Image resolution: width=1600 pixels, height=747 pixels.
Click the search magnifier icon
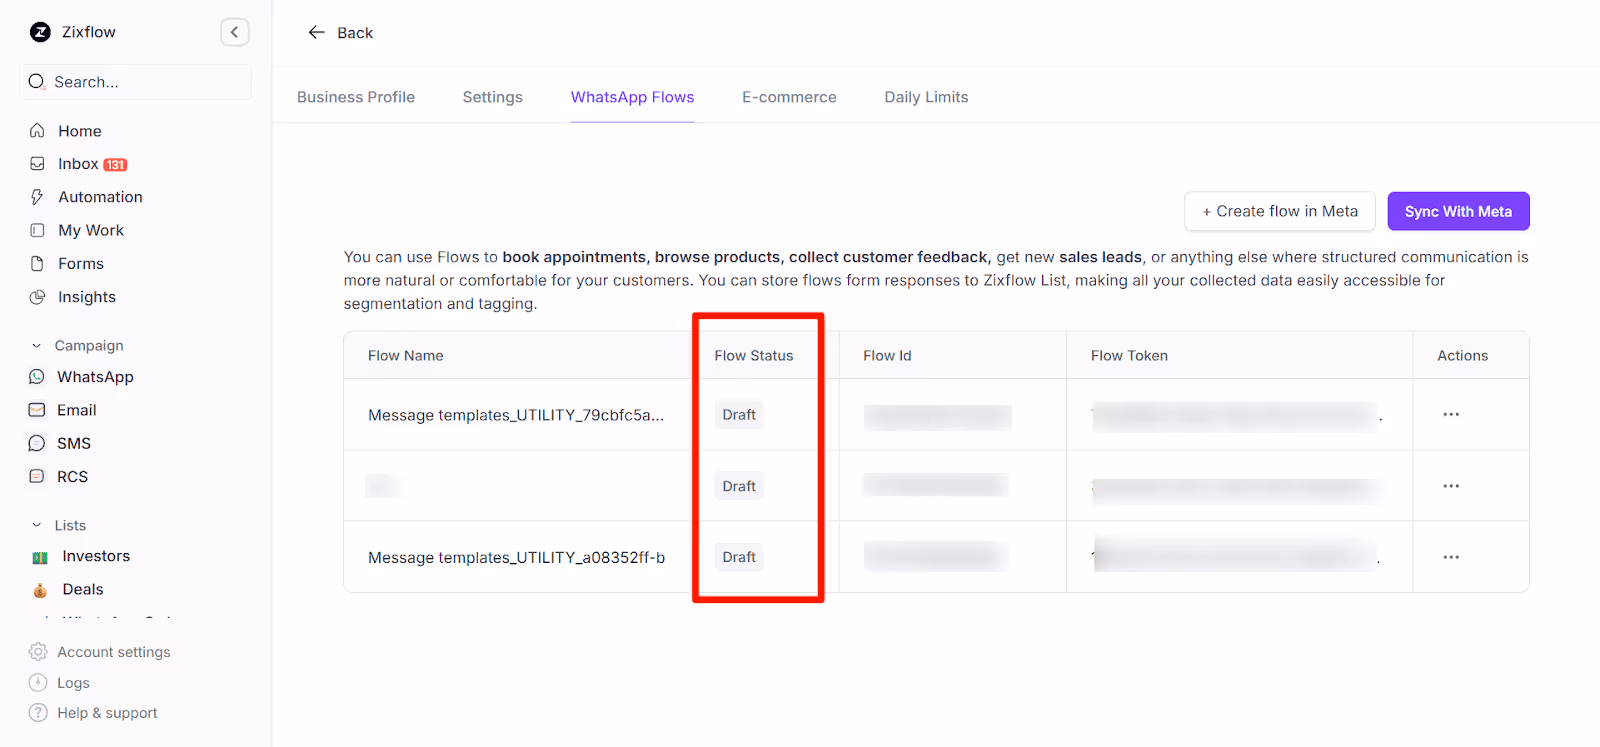37,81
